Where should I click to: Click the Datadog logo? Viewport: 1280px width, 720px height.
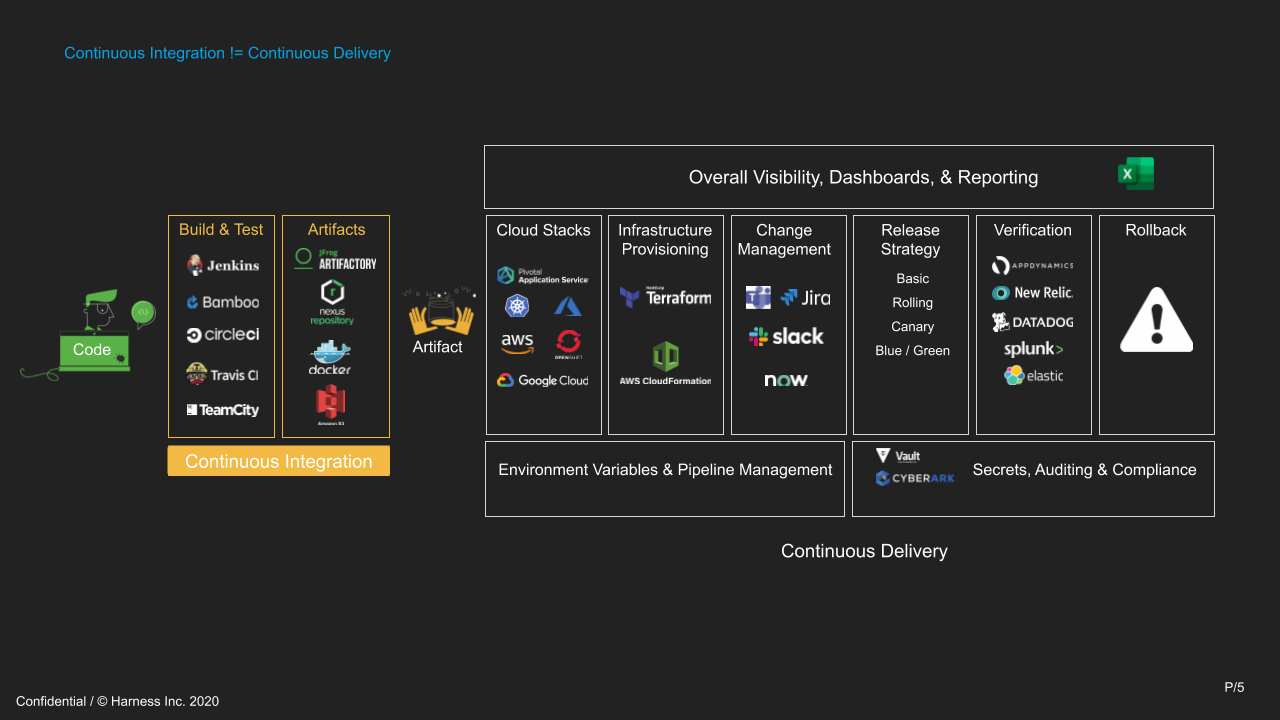tap(1033, 322)
